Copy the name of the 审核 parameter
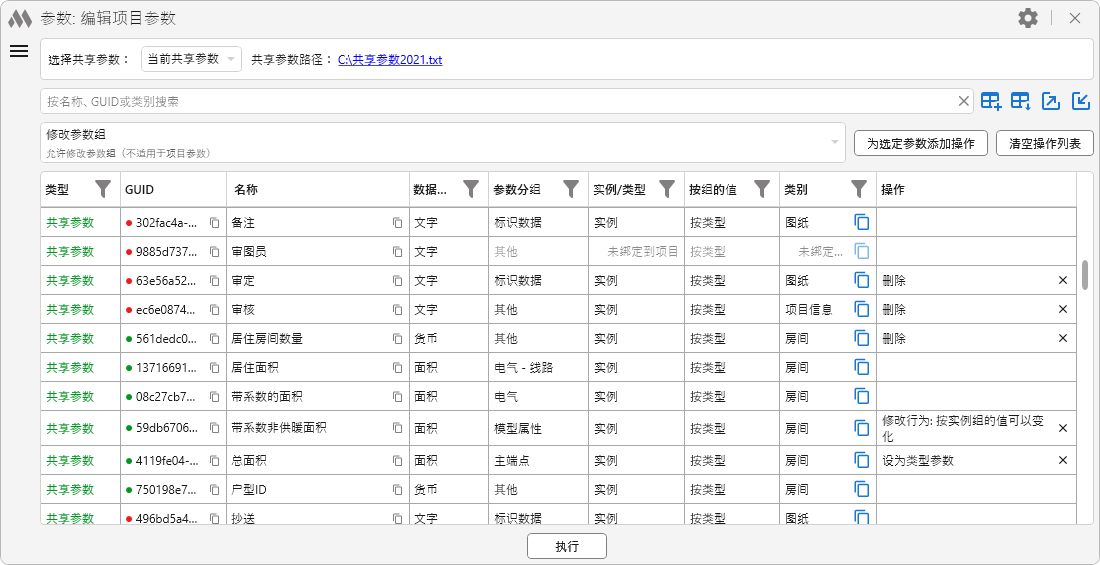 point(397,310)
